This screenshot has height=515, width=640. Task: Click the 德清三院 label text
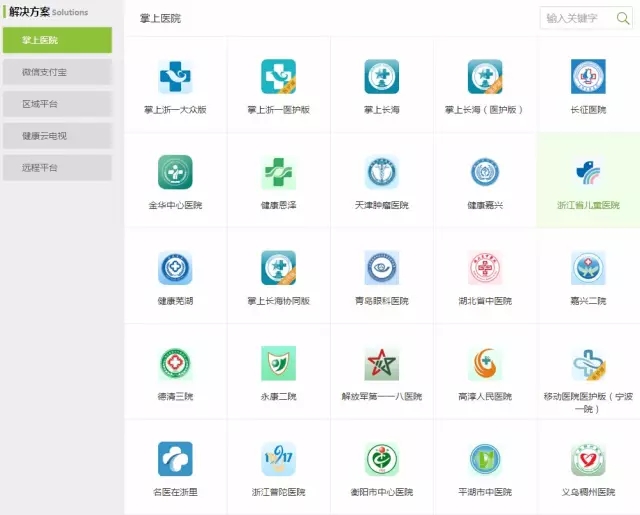click(175, 396)
